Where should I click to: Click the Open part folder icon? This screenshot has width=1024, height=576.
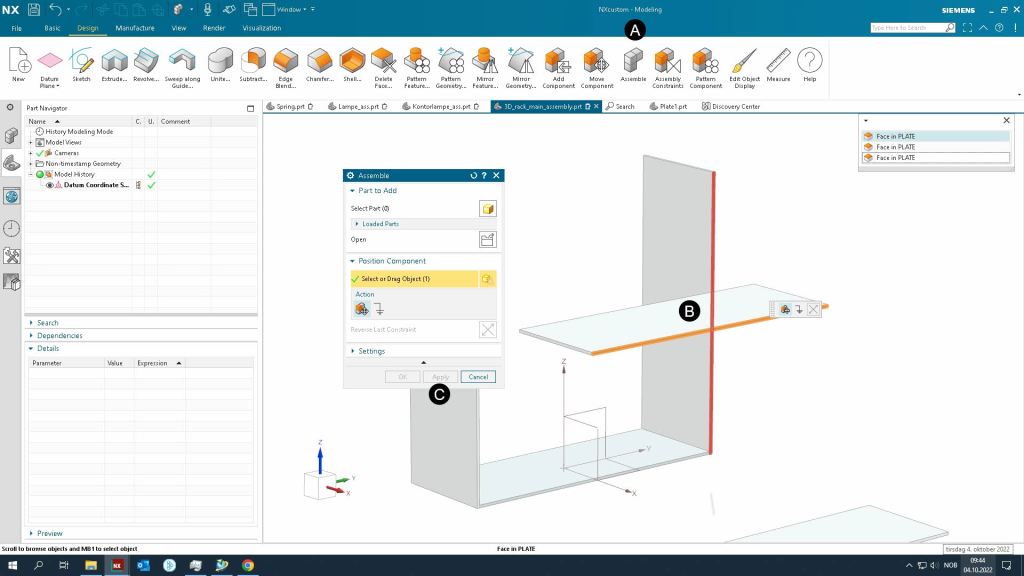pyautogui.click(x=488, y=240)
